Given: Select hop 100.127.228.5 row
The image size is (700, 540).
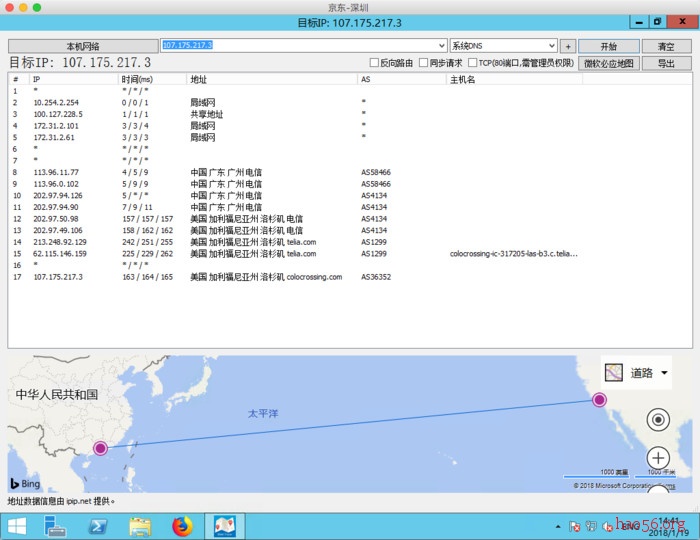Looking at the screenshot, I should [350, 114].
